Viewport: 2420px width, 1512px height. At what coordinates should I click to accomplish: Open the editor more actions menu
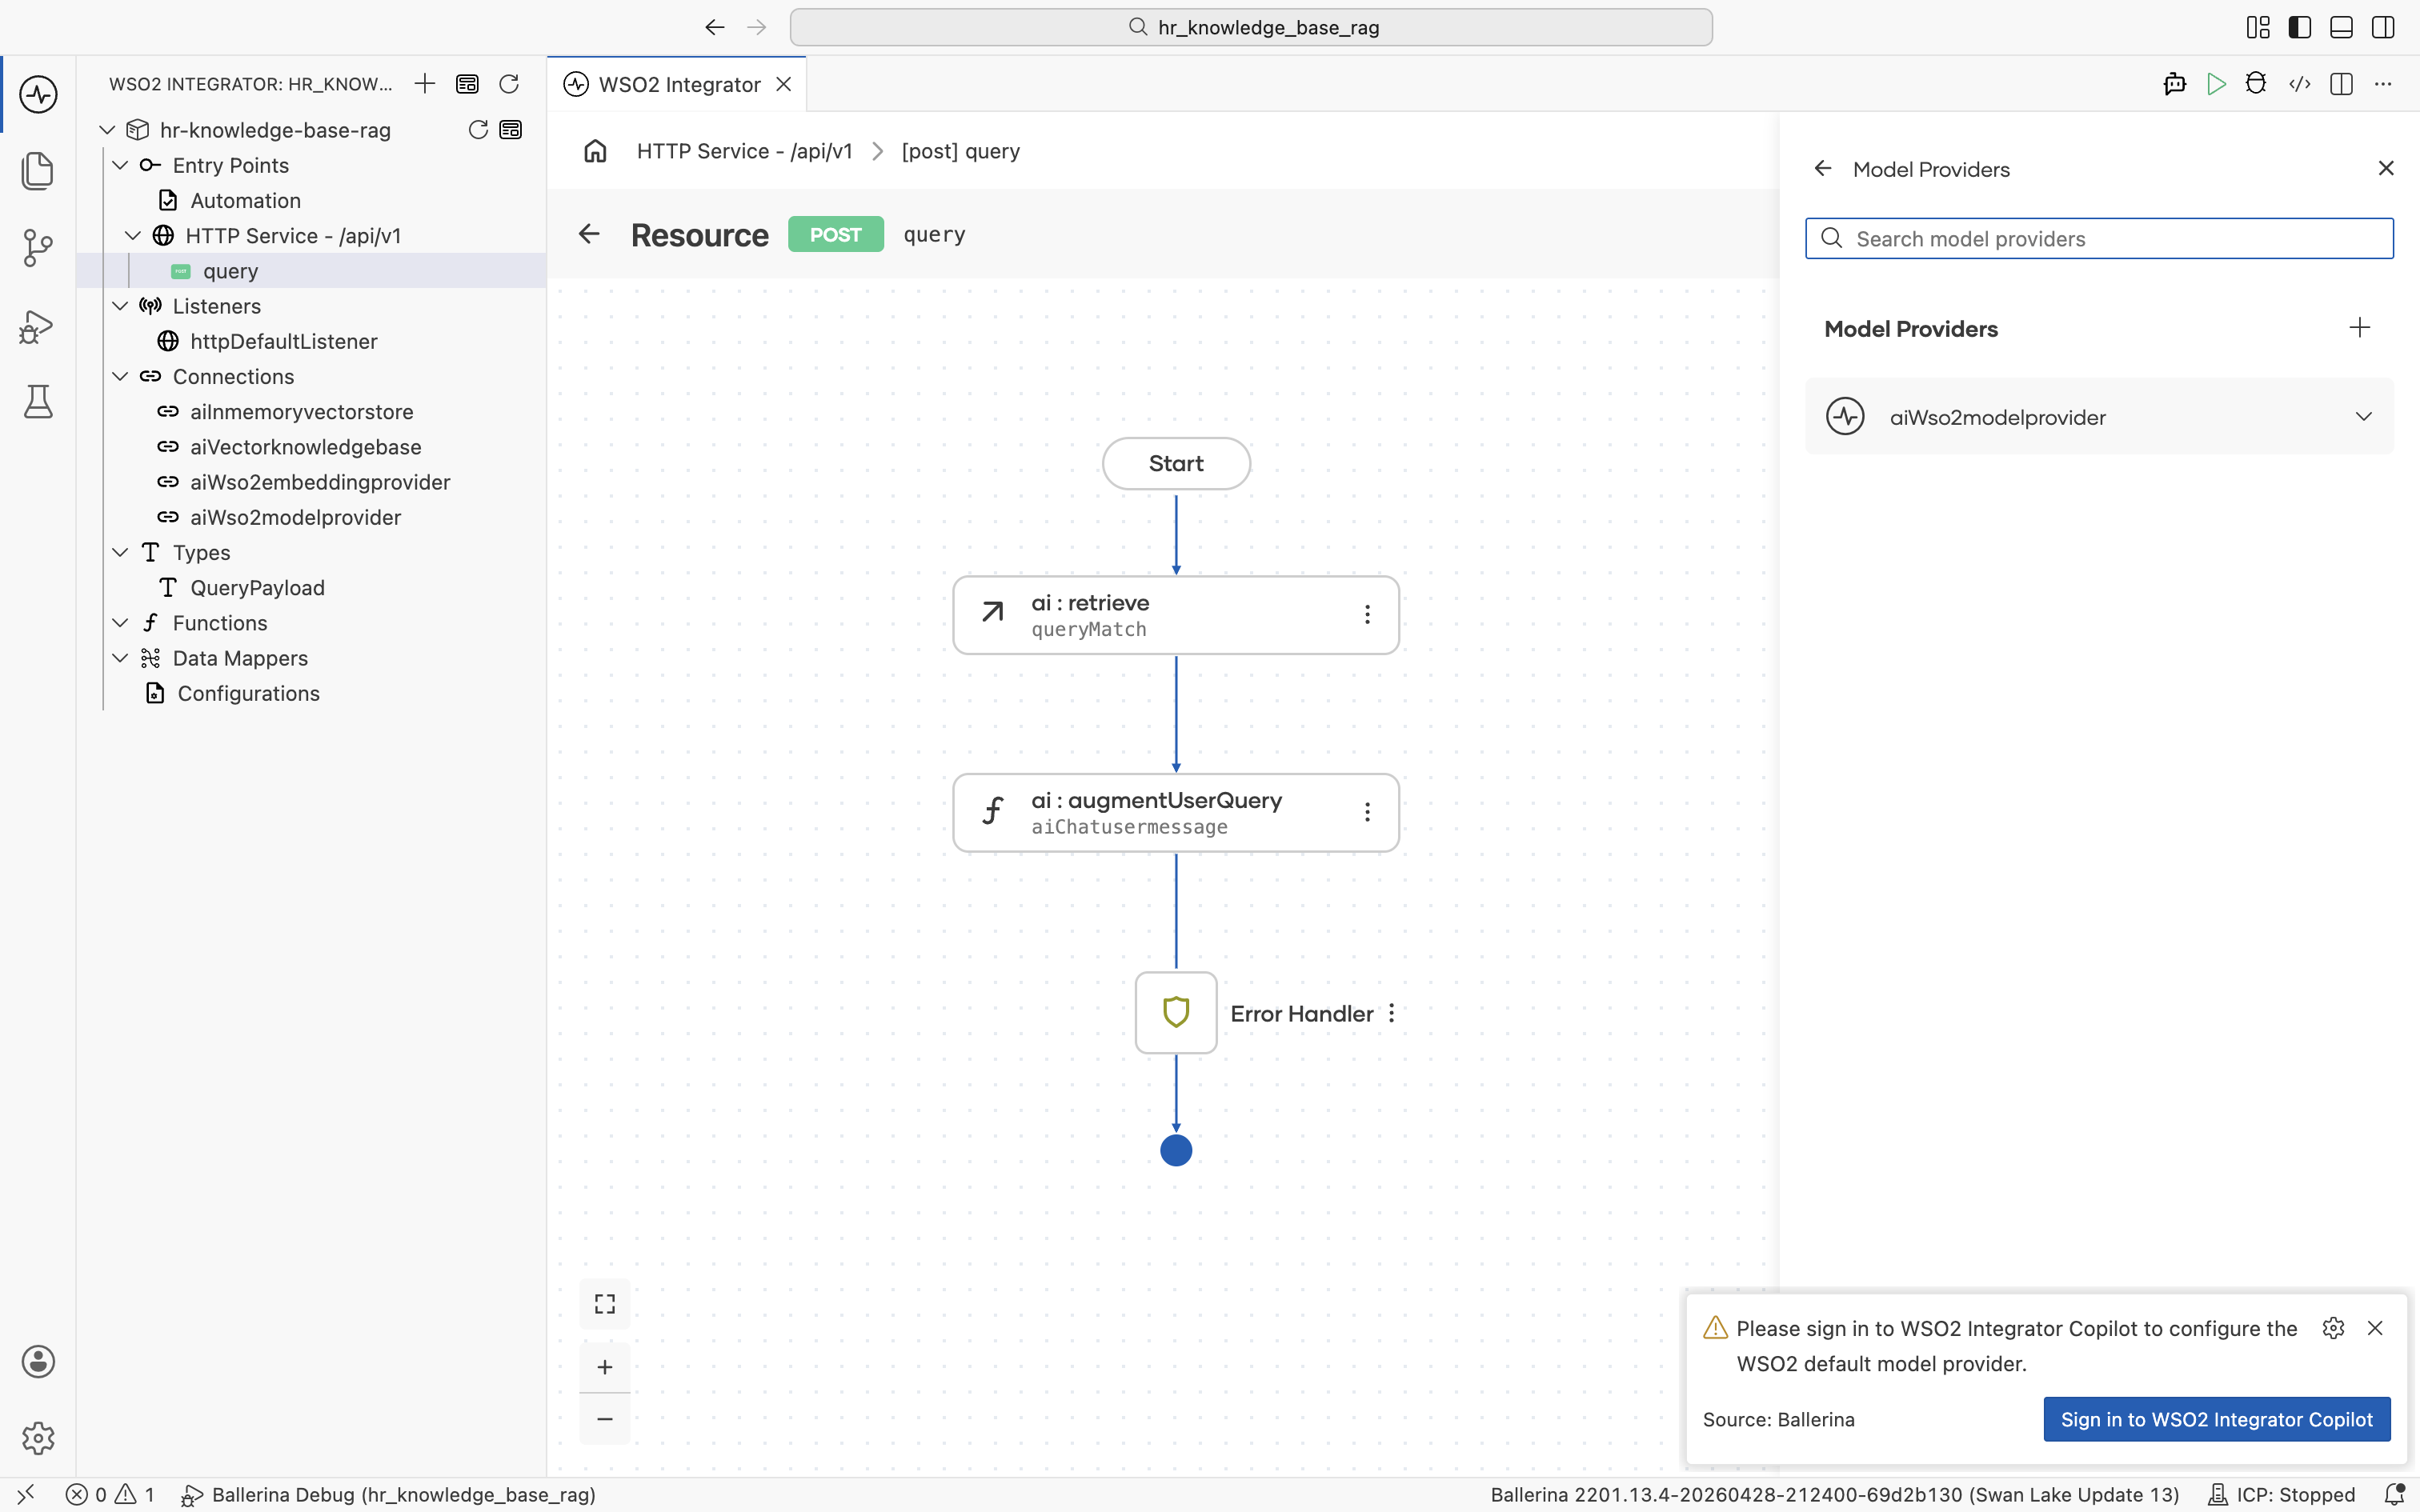click(2383, 84)
